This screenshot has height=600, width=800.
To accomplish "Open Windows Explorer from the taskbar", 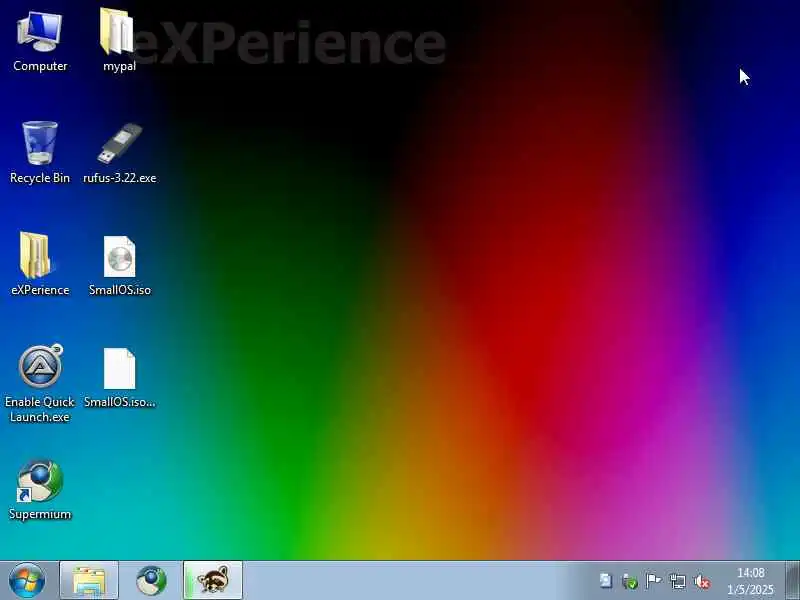I will 89,581.
